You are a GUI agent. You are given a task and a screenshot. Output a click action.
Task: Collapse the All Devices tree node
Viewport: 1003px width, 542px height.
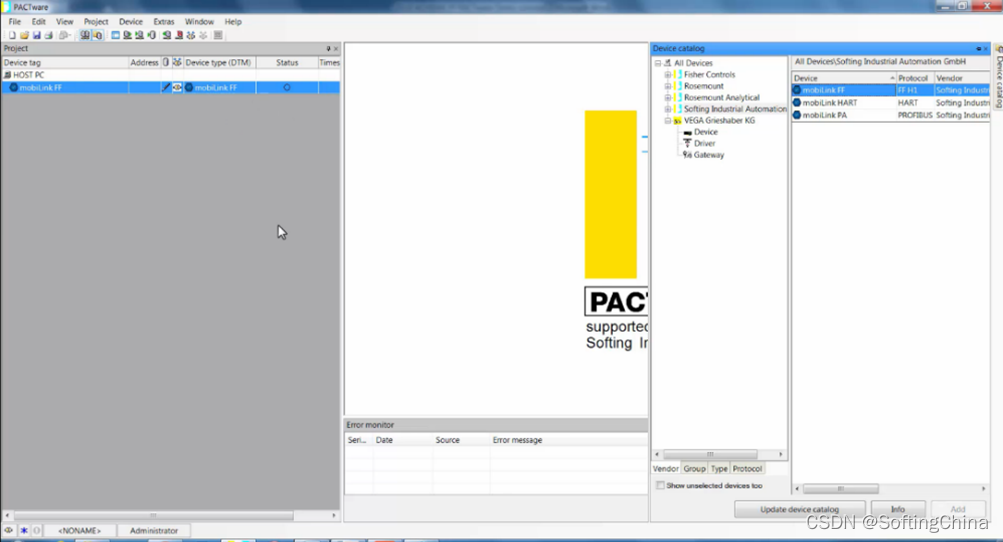(658, 63)
